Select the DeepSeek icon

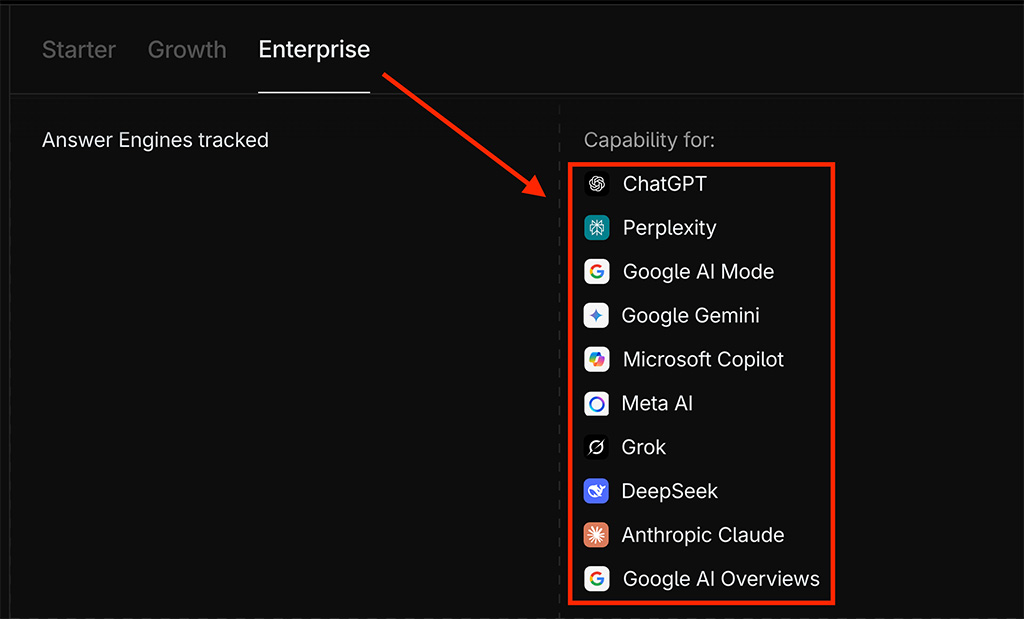597,491
